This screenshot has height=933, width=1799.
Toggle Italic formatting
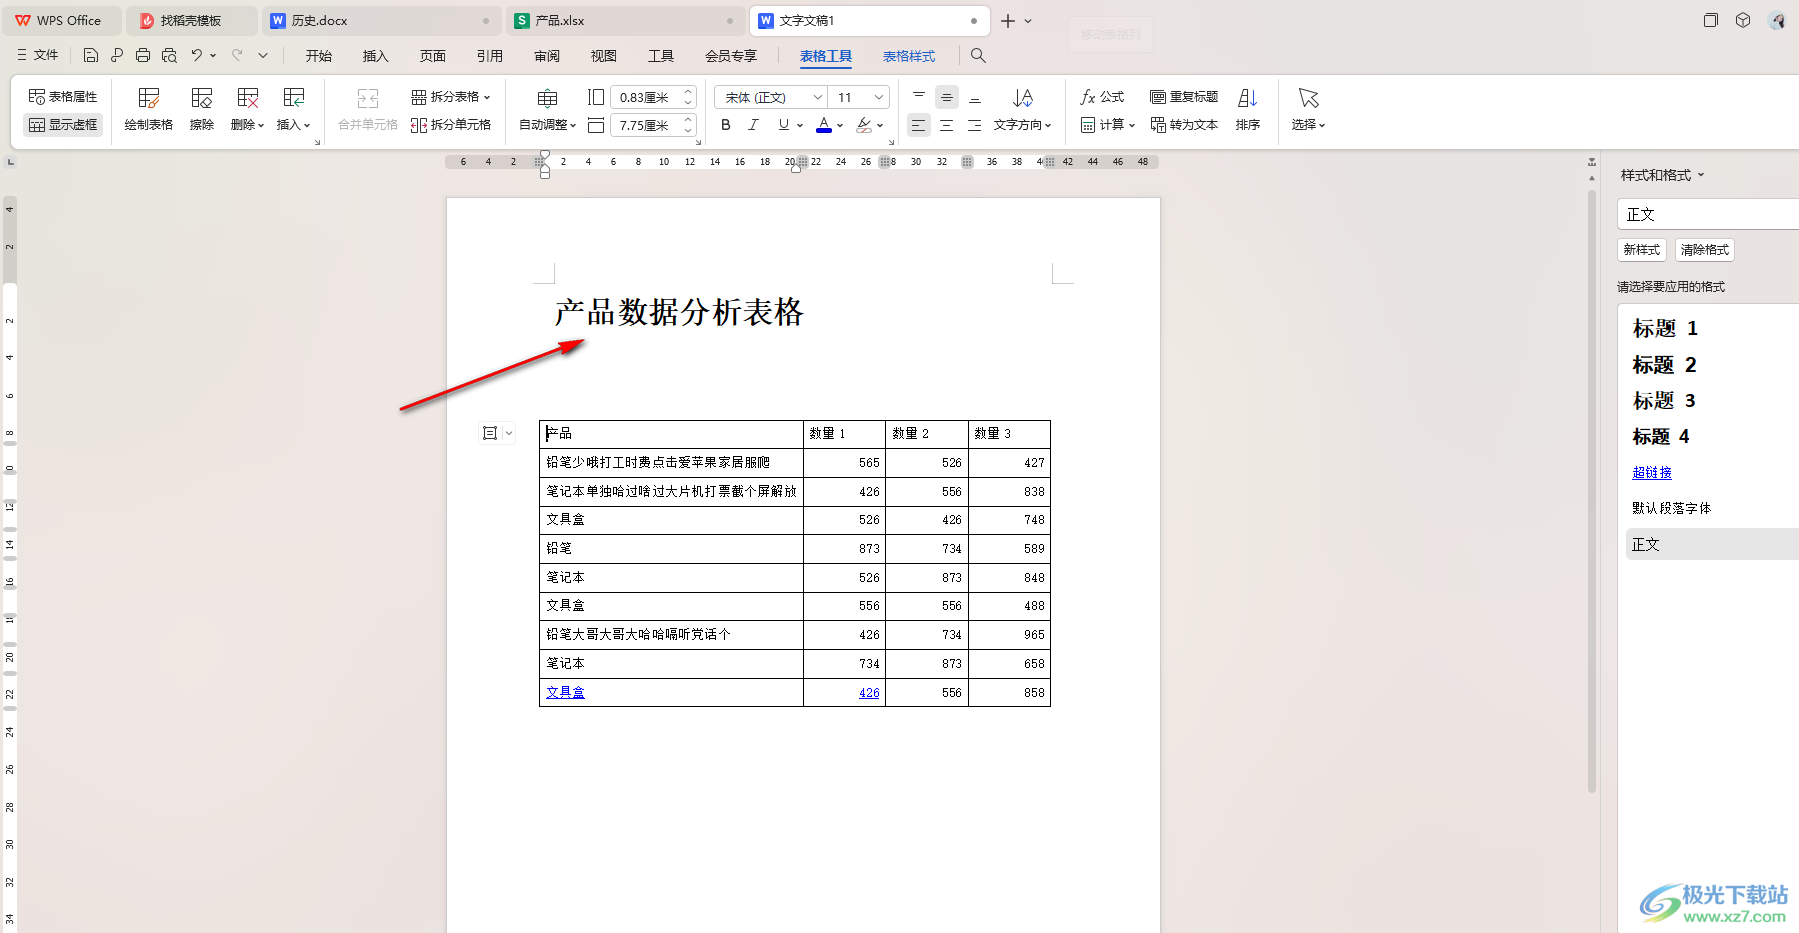coord(754,125)
